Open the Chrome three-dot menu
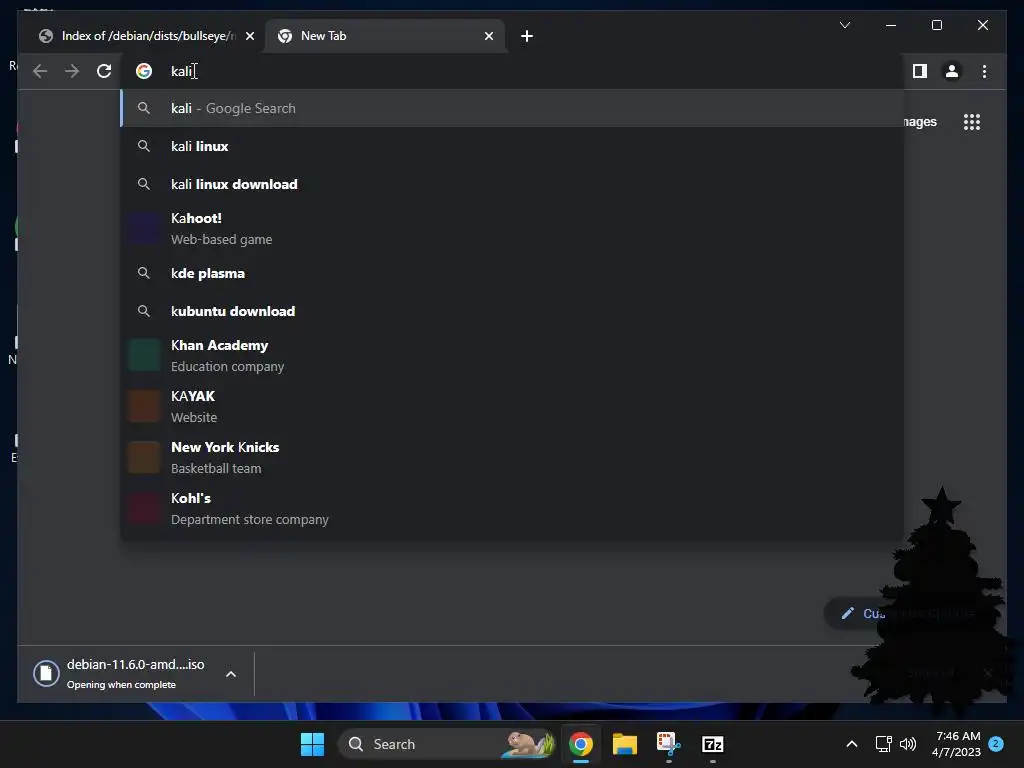 point(984,71)
